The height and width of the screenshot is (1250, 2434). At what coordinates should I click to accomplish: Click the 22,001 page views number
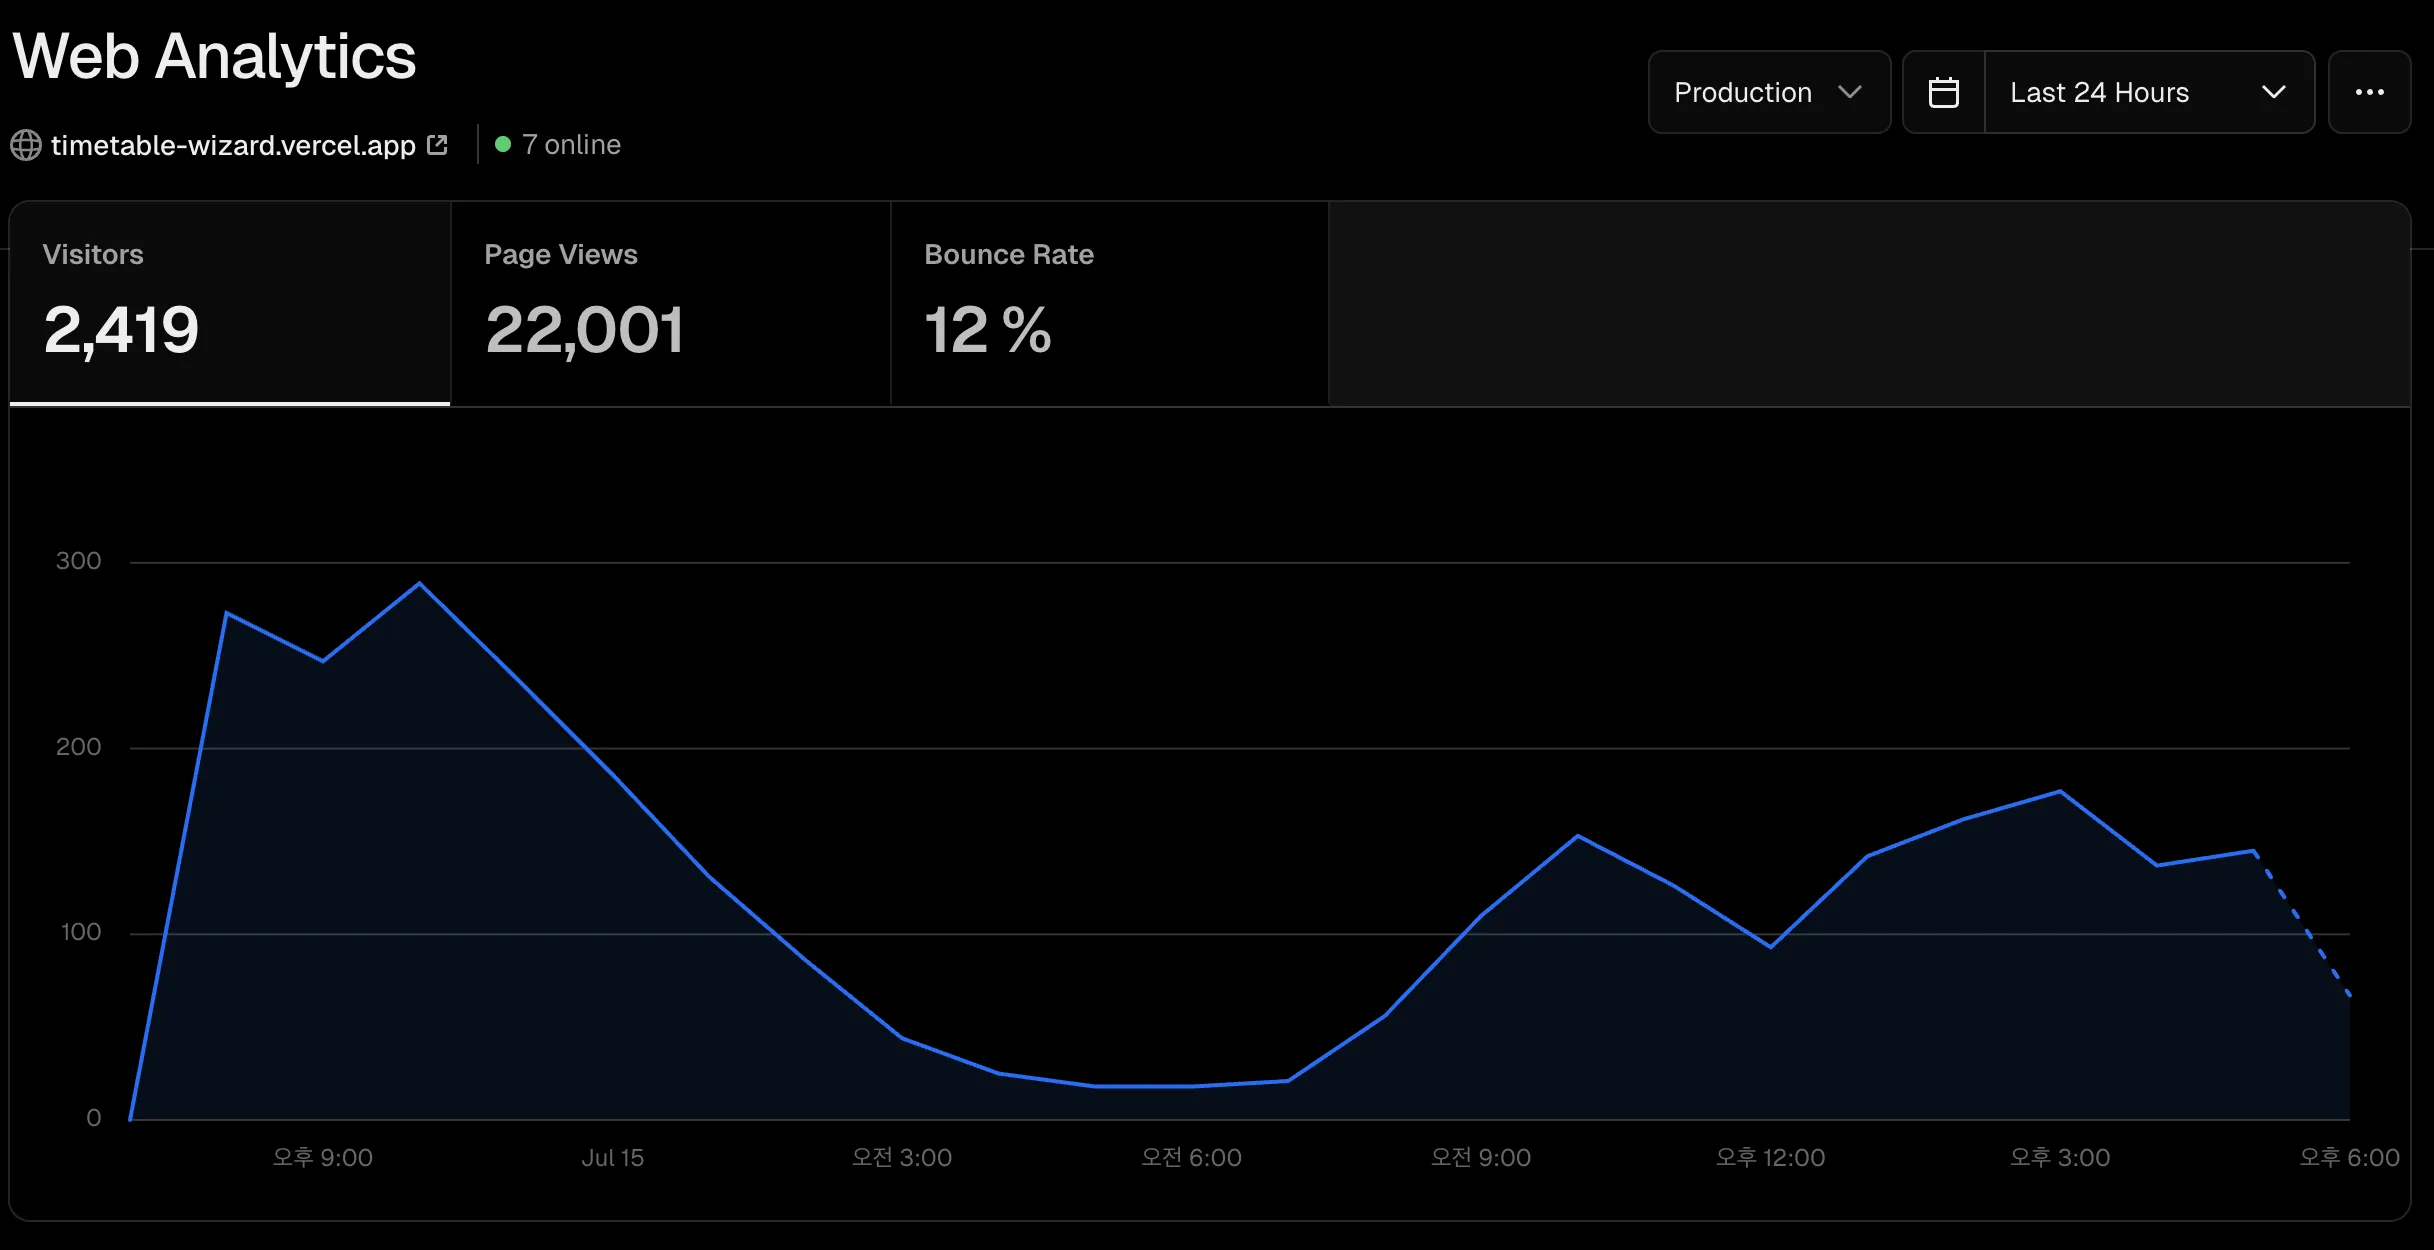pos(584,330)
